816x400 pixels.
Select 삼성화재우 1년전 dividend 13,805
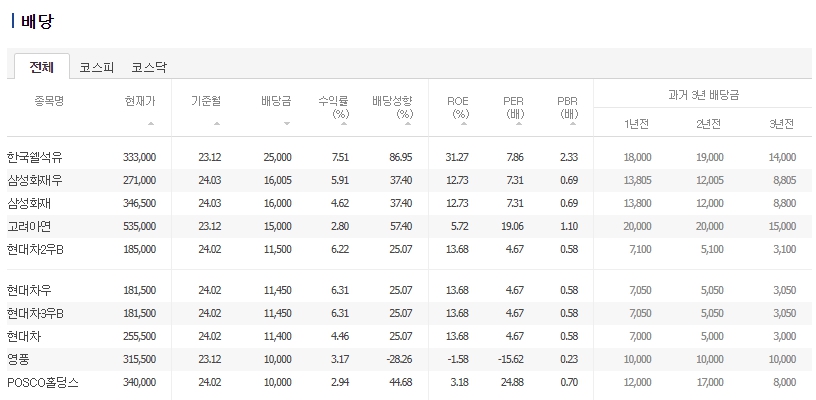(x=637, y=180)
